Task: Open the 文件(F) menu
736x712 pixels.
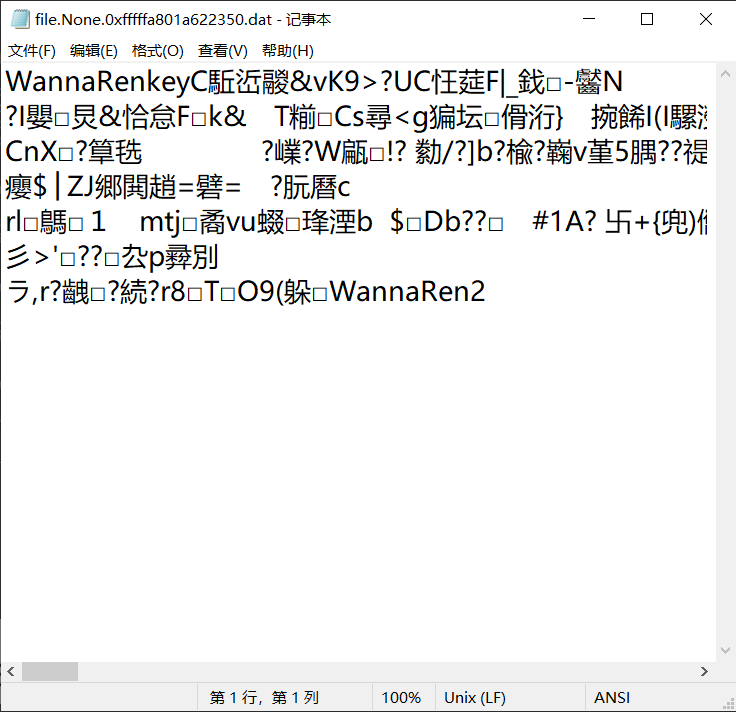Action: (x=32, y=51)
